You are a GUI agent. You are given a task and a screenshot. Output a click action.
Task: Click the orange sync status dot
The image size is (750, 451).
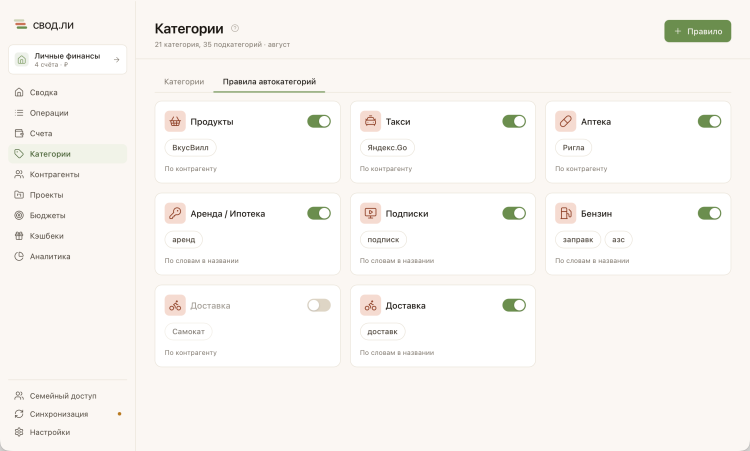[x=120, y=414]
